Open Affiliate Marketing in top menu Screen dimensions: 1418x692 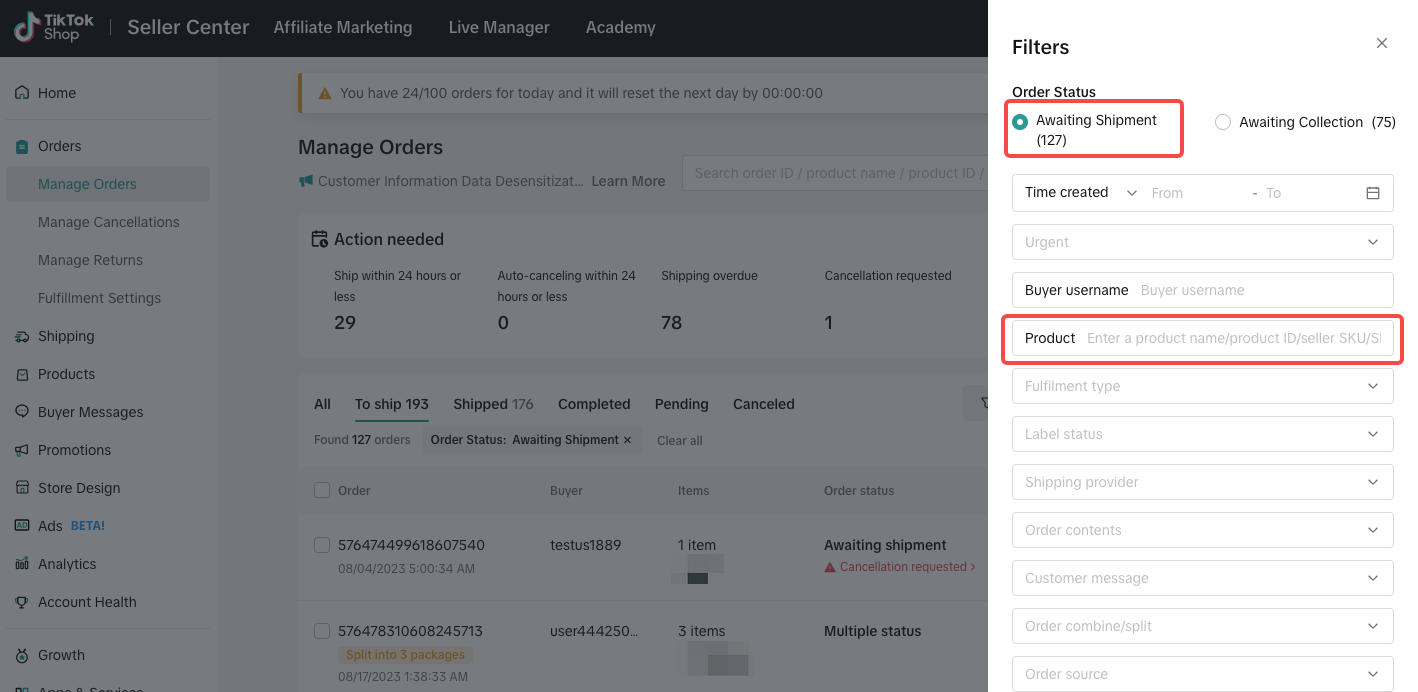click(343, 28)
